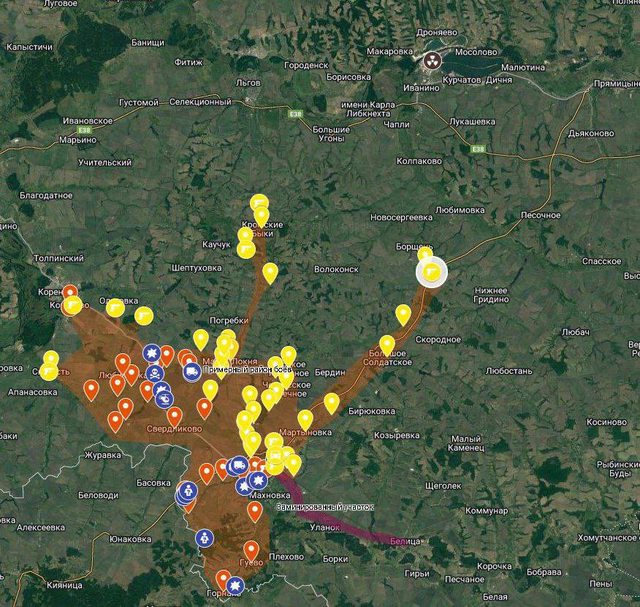Select the yellow pin south of Кромские Быки
This screenshot has height=607, width=640.
tap(270, 271)
